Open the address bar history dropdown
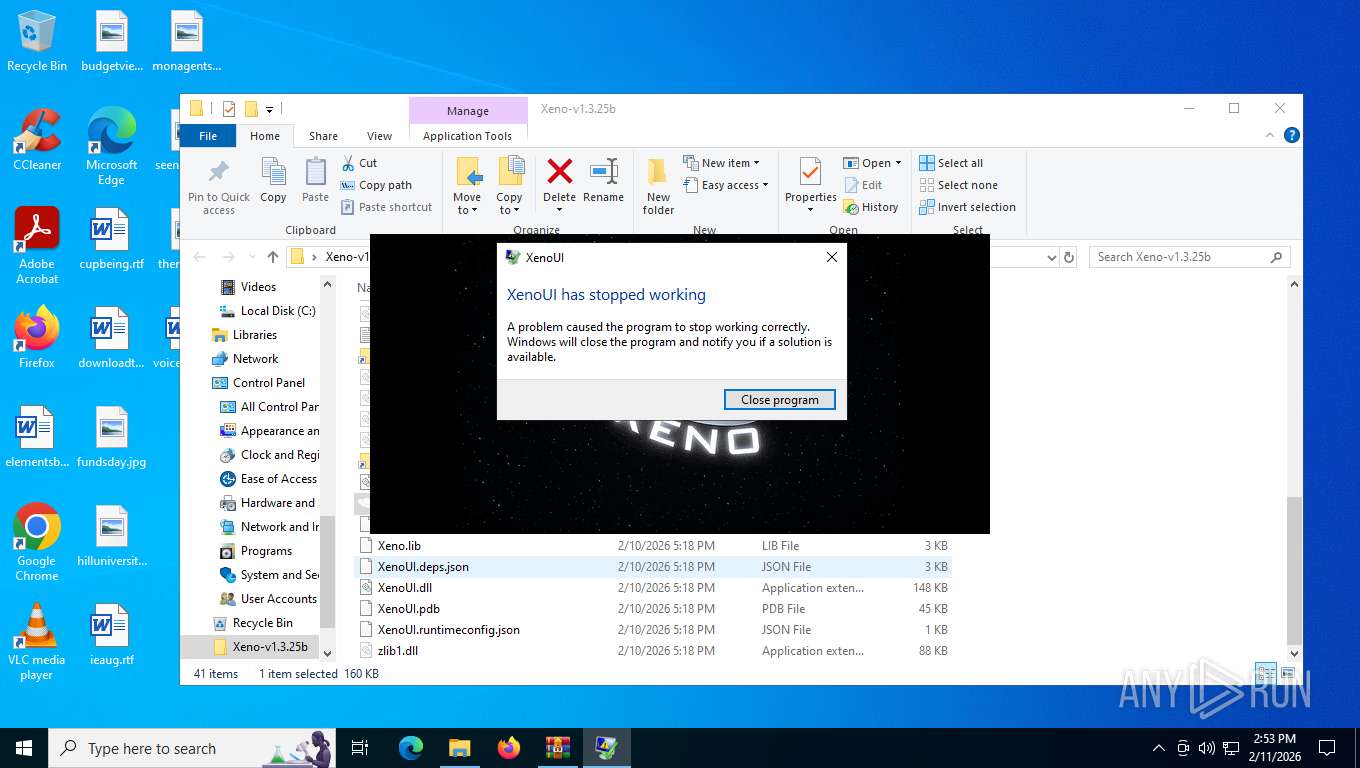This screenshot has width=1360, height=768. click(1051, 257)
